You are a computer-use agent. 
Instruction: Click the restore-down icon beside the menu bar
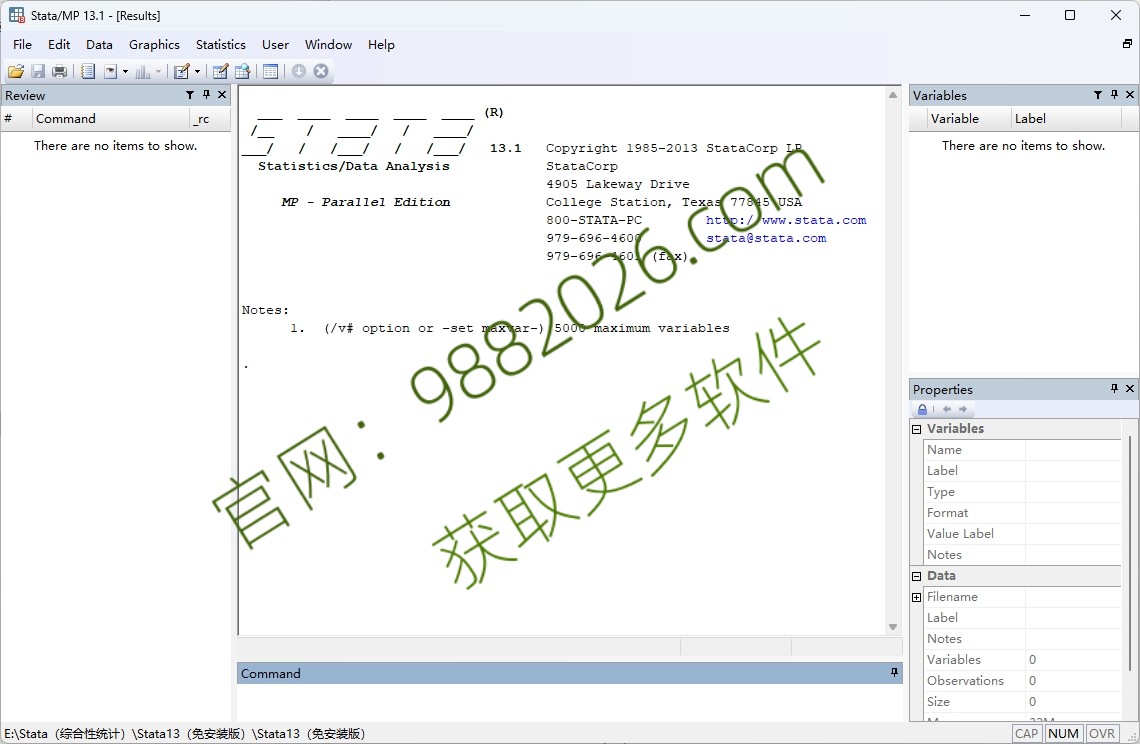1127,44
